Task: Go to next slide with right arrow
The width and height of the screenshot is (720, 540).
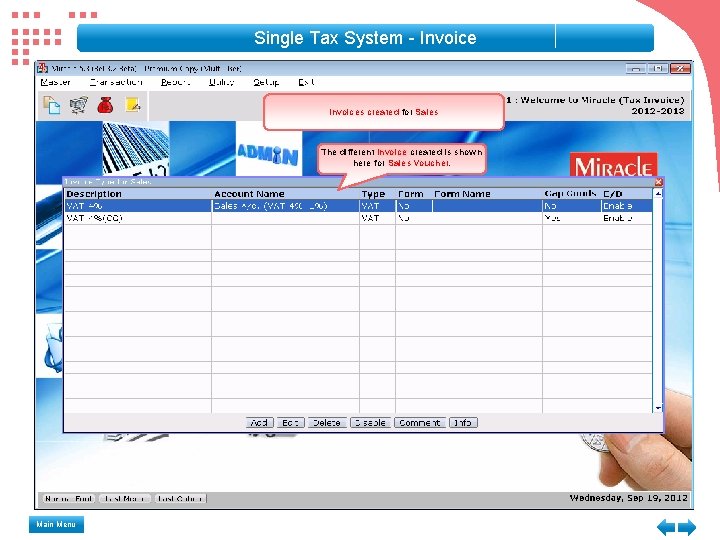Action: (x=687, y=527)
